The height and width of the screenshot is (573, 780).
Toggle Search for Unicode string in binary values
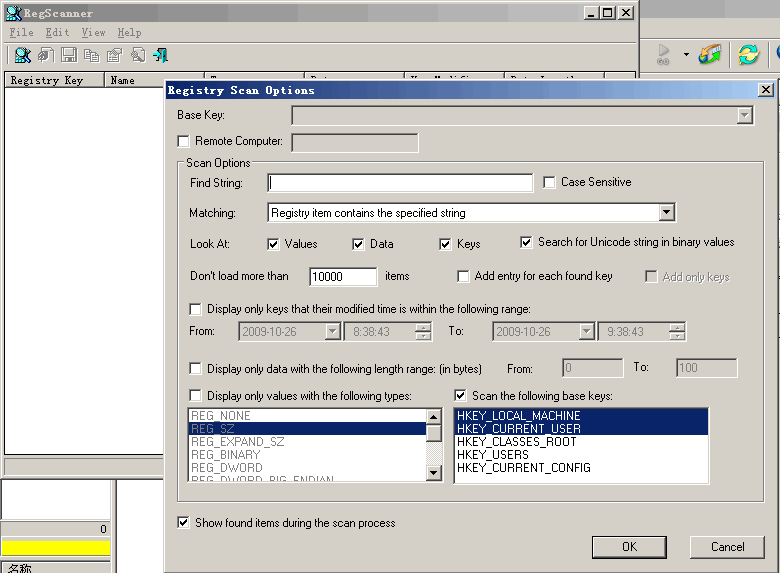[526, 242]
